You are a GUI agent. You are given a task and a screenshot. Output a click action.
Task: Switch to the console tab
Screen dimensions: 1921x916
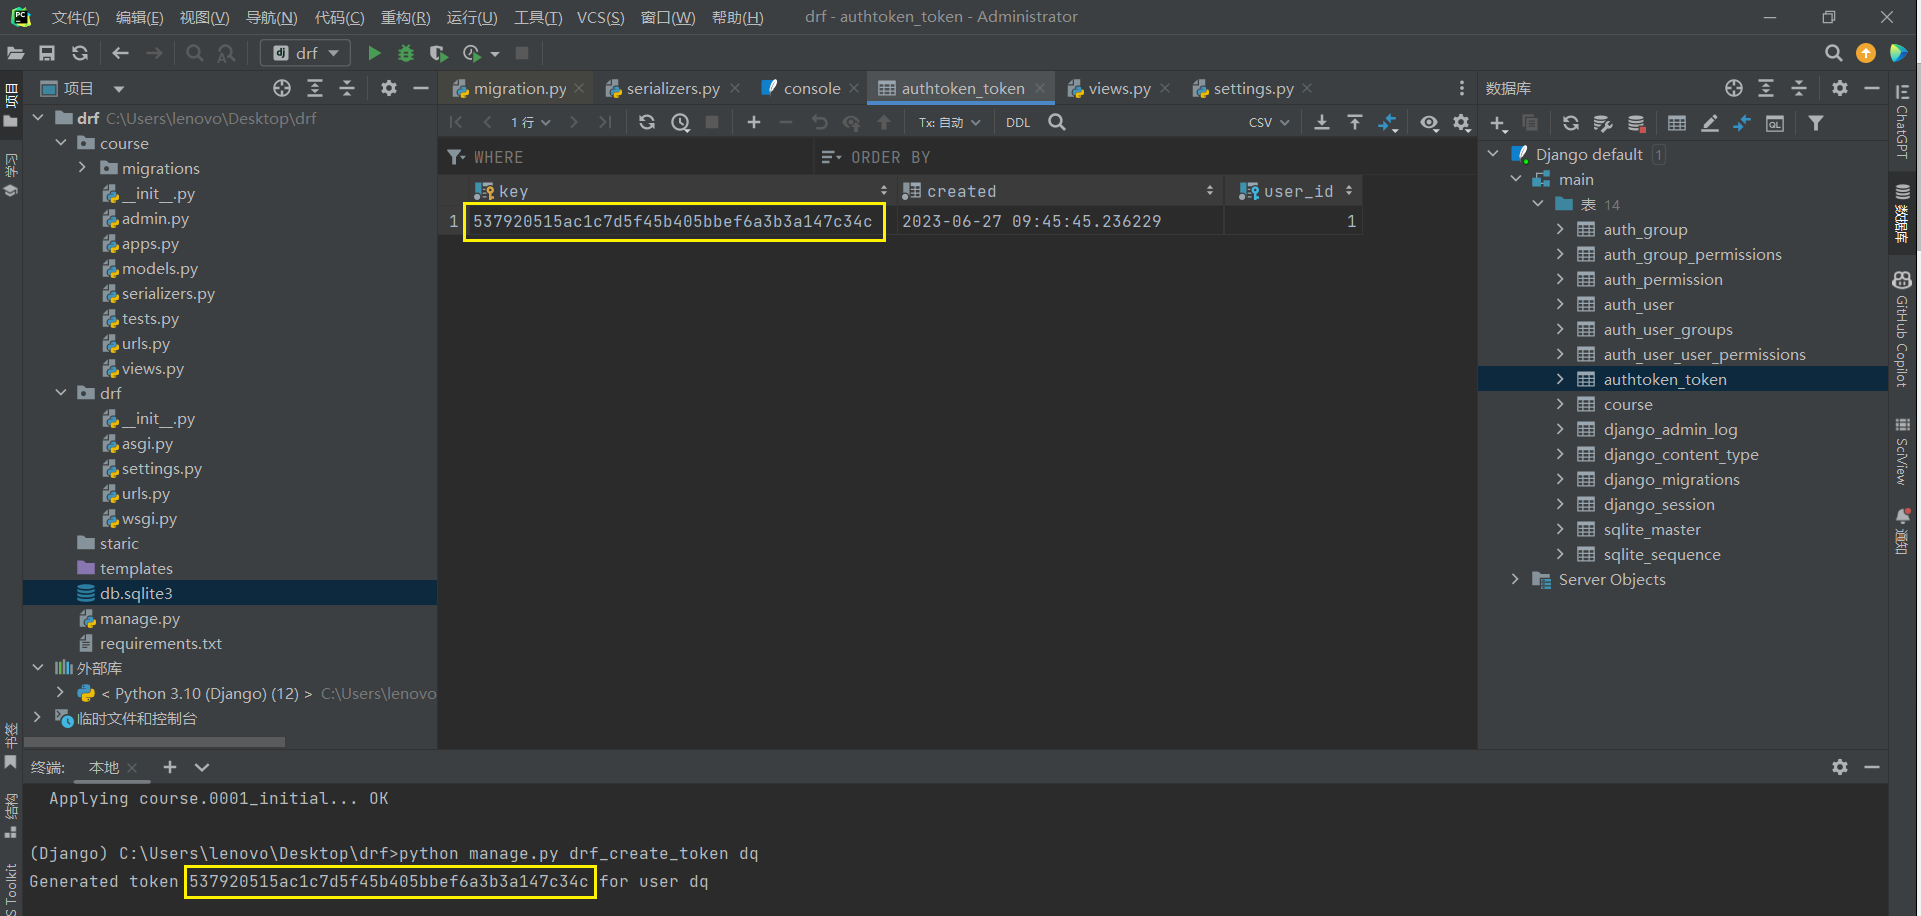pos(811,88)
